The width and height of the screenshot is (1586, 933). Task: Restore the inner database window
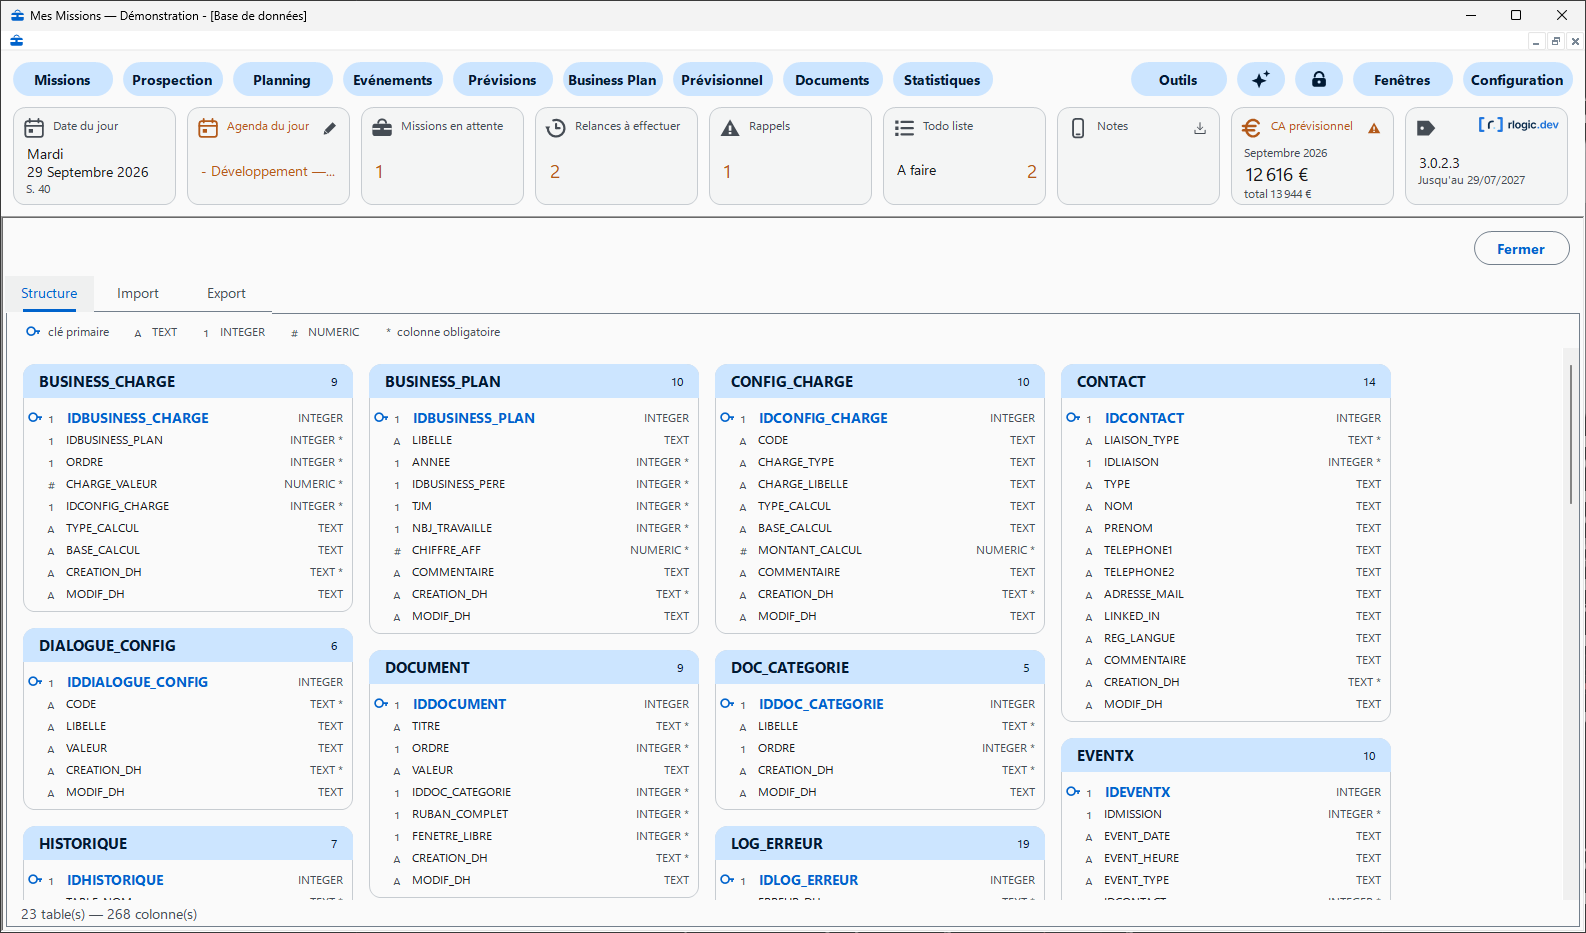(x=1556, y=41)
